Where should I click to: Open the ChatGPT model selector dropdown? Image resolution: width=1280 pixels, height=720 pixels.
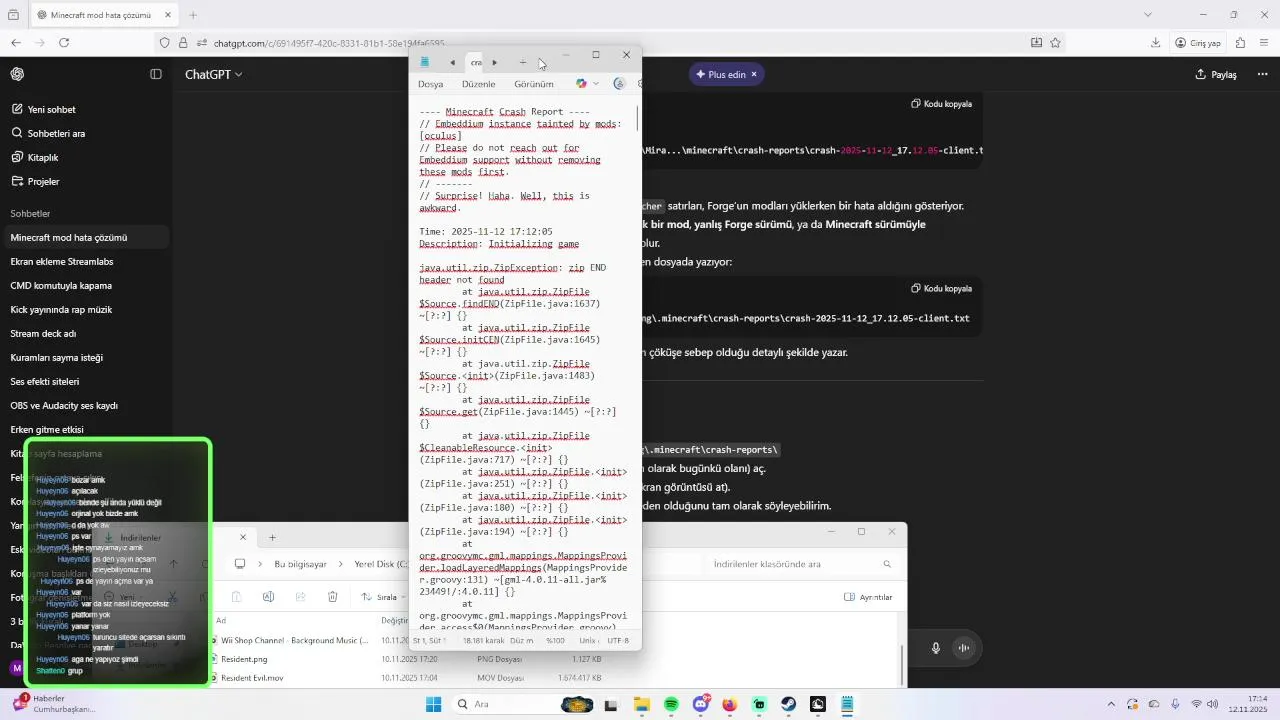(x=213, y=75)
